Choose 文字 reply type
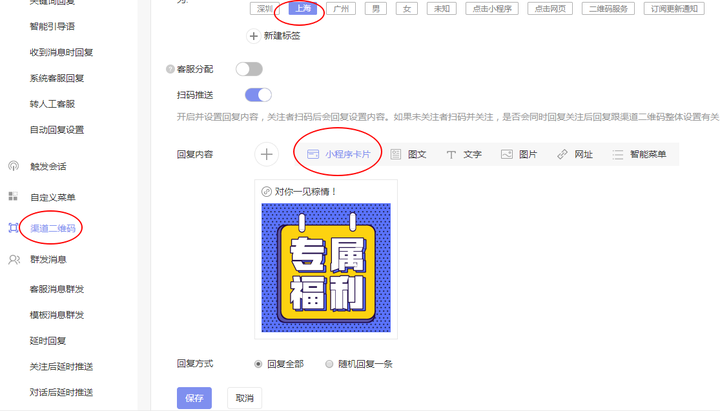720x411 pixels. [464, 154]
